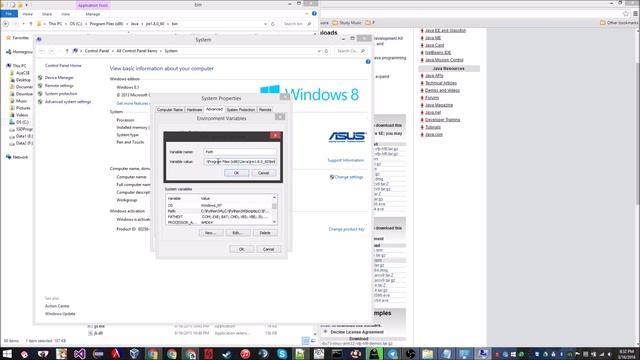Open Java APIs link in browser
Image resolution: width=640 pixels, height=360 pixels.
(434, 76)
